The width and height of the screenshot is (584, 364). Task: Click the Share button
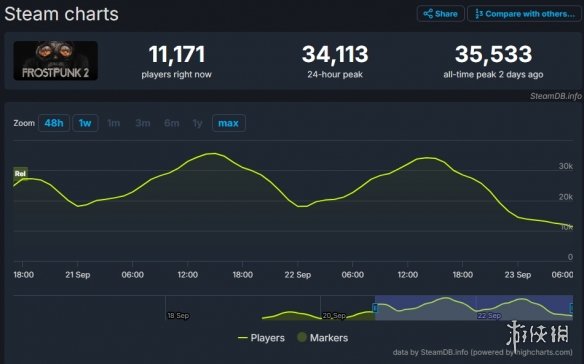(x=441, y=14)
